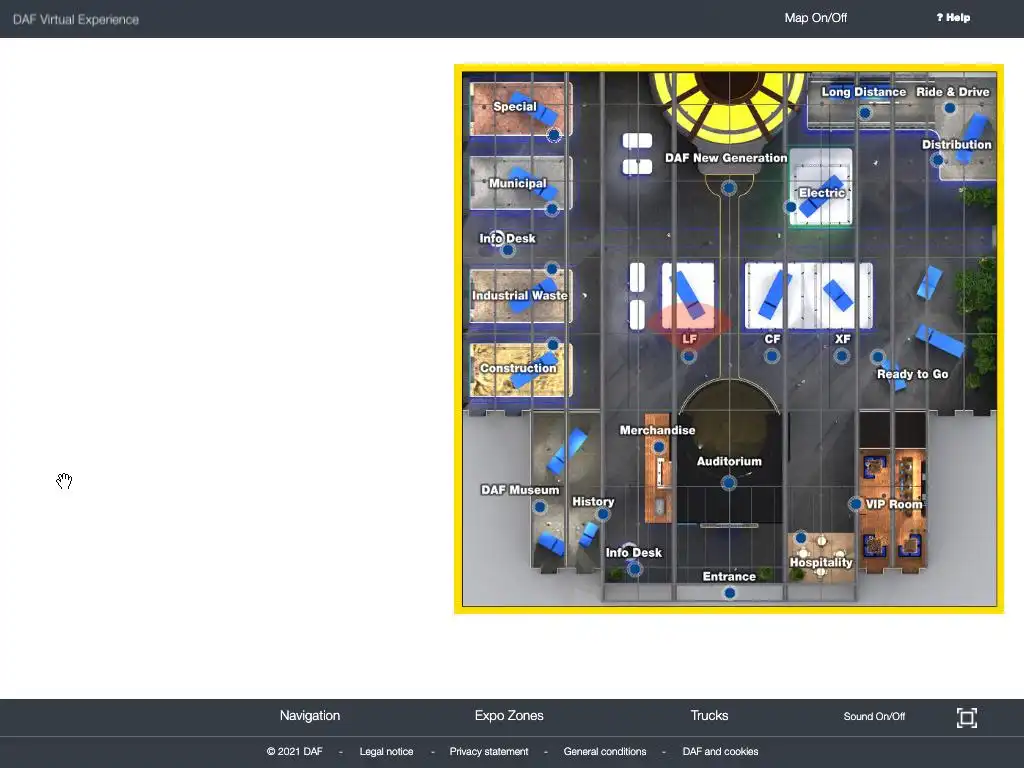The height and width of the screenshot is (768, 1024).
Task: Go to the Auditorium marker dot
Action: (729, 483)
